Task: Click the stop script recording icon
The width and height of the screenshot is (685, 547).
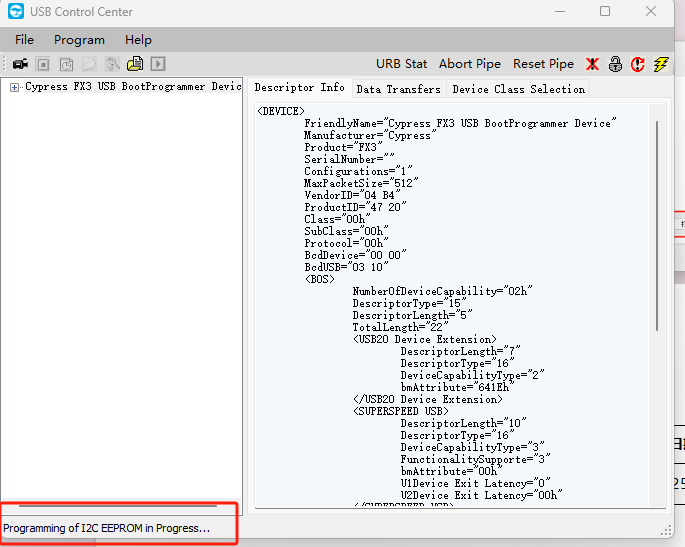Action: coord(43,65)
